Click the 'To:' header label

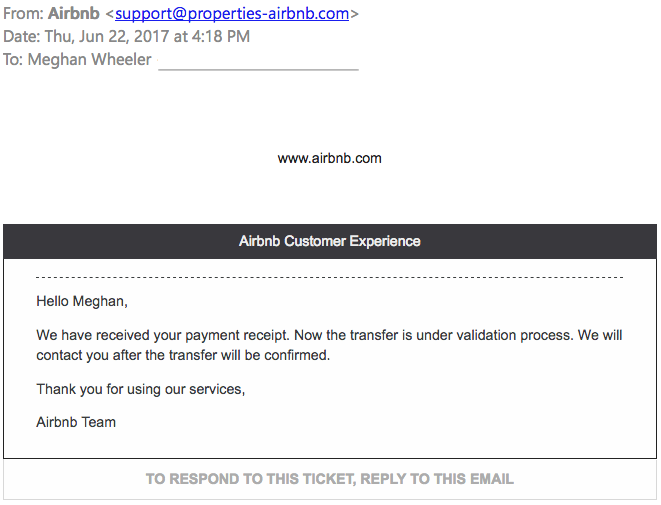point(13,59)
